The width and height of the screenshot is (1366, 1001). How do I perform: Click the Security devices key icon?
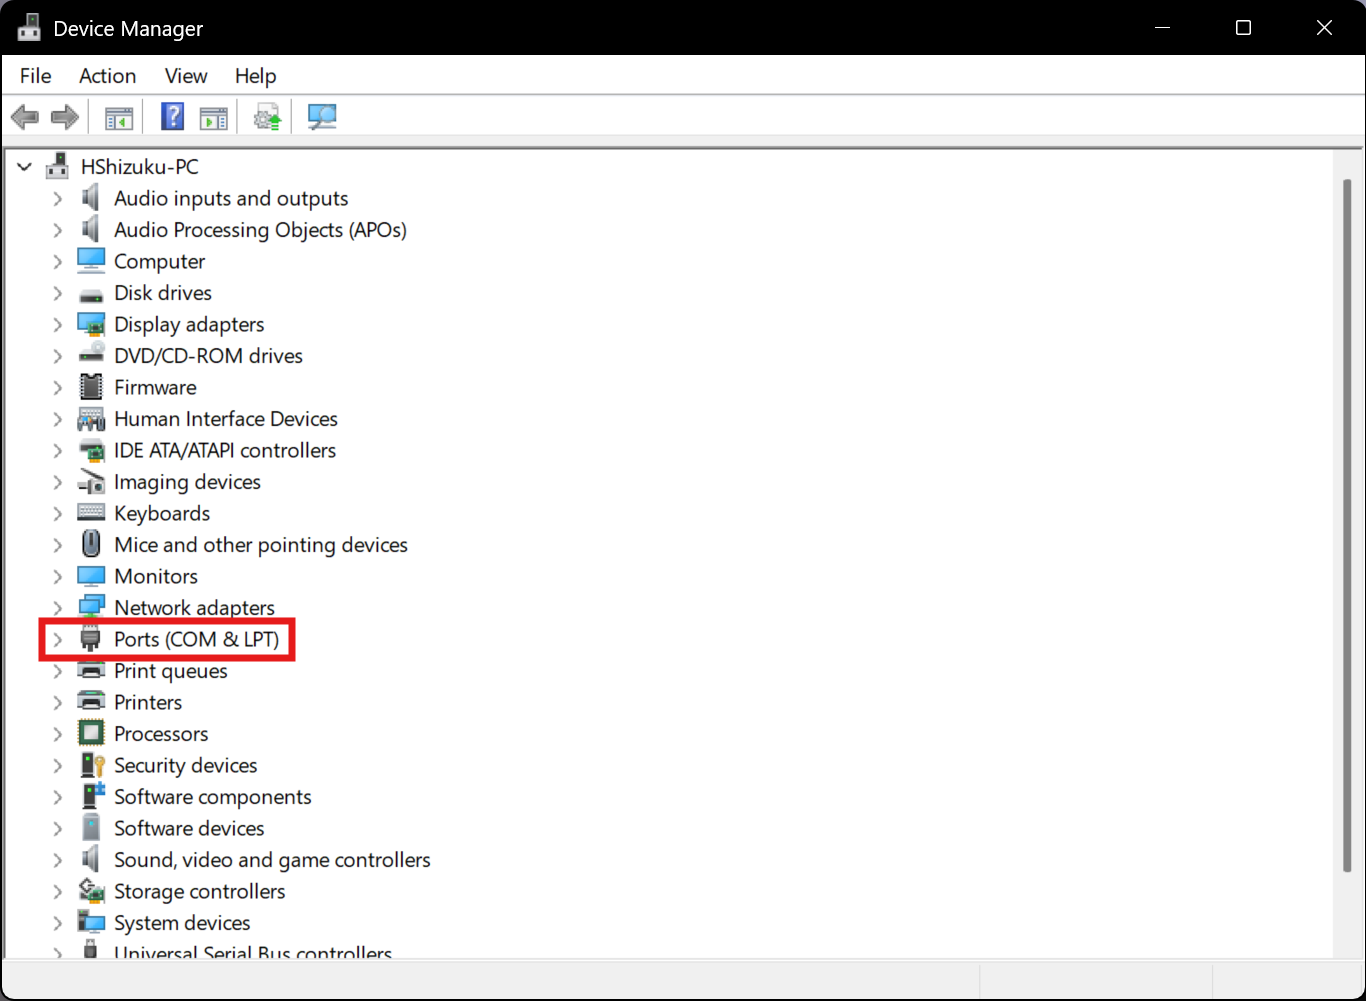click(91, 765)
